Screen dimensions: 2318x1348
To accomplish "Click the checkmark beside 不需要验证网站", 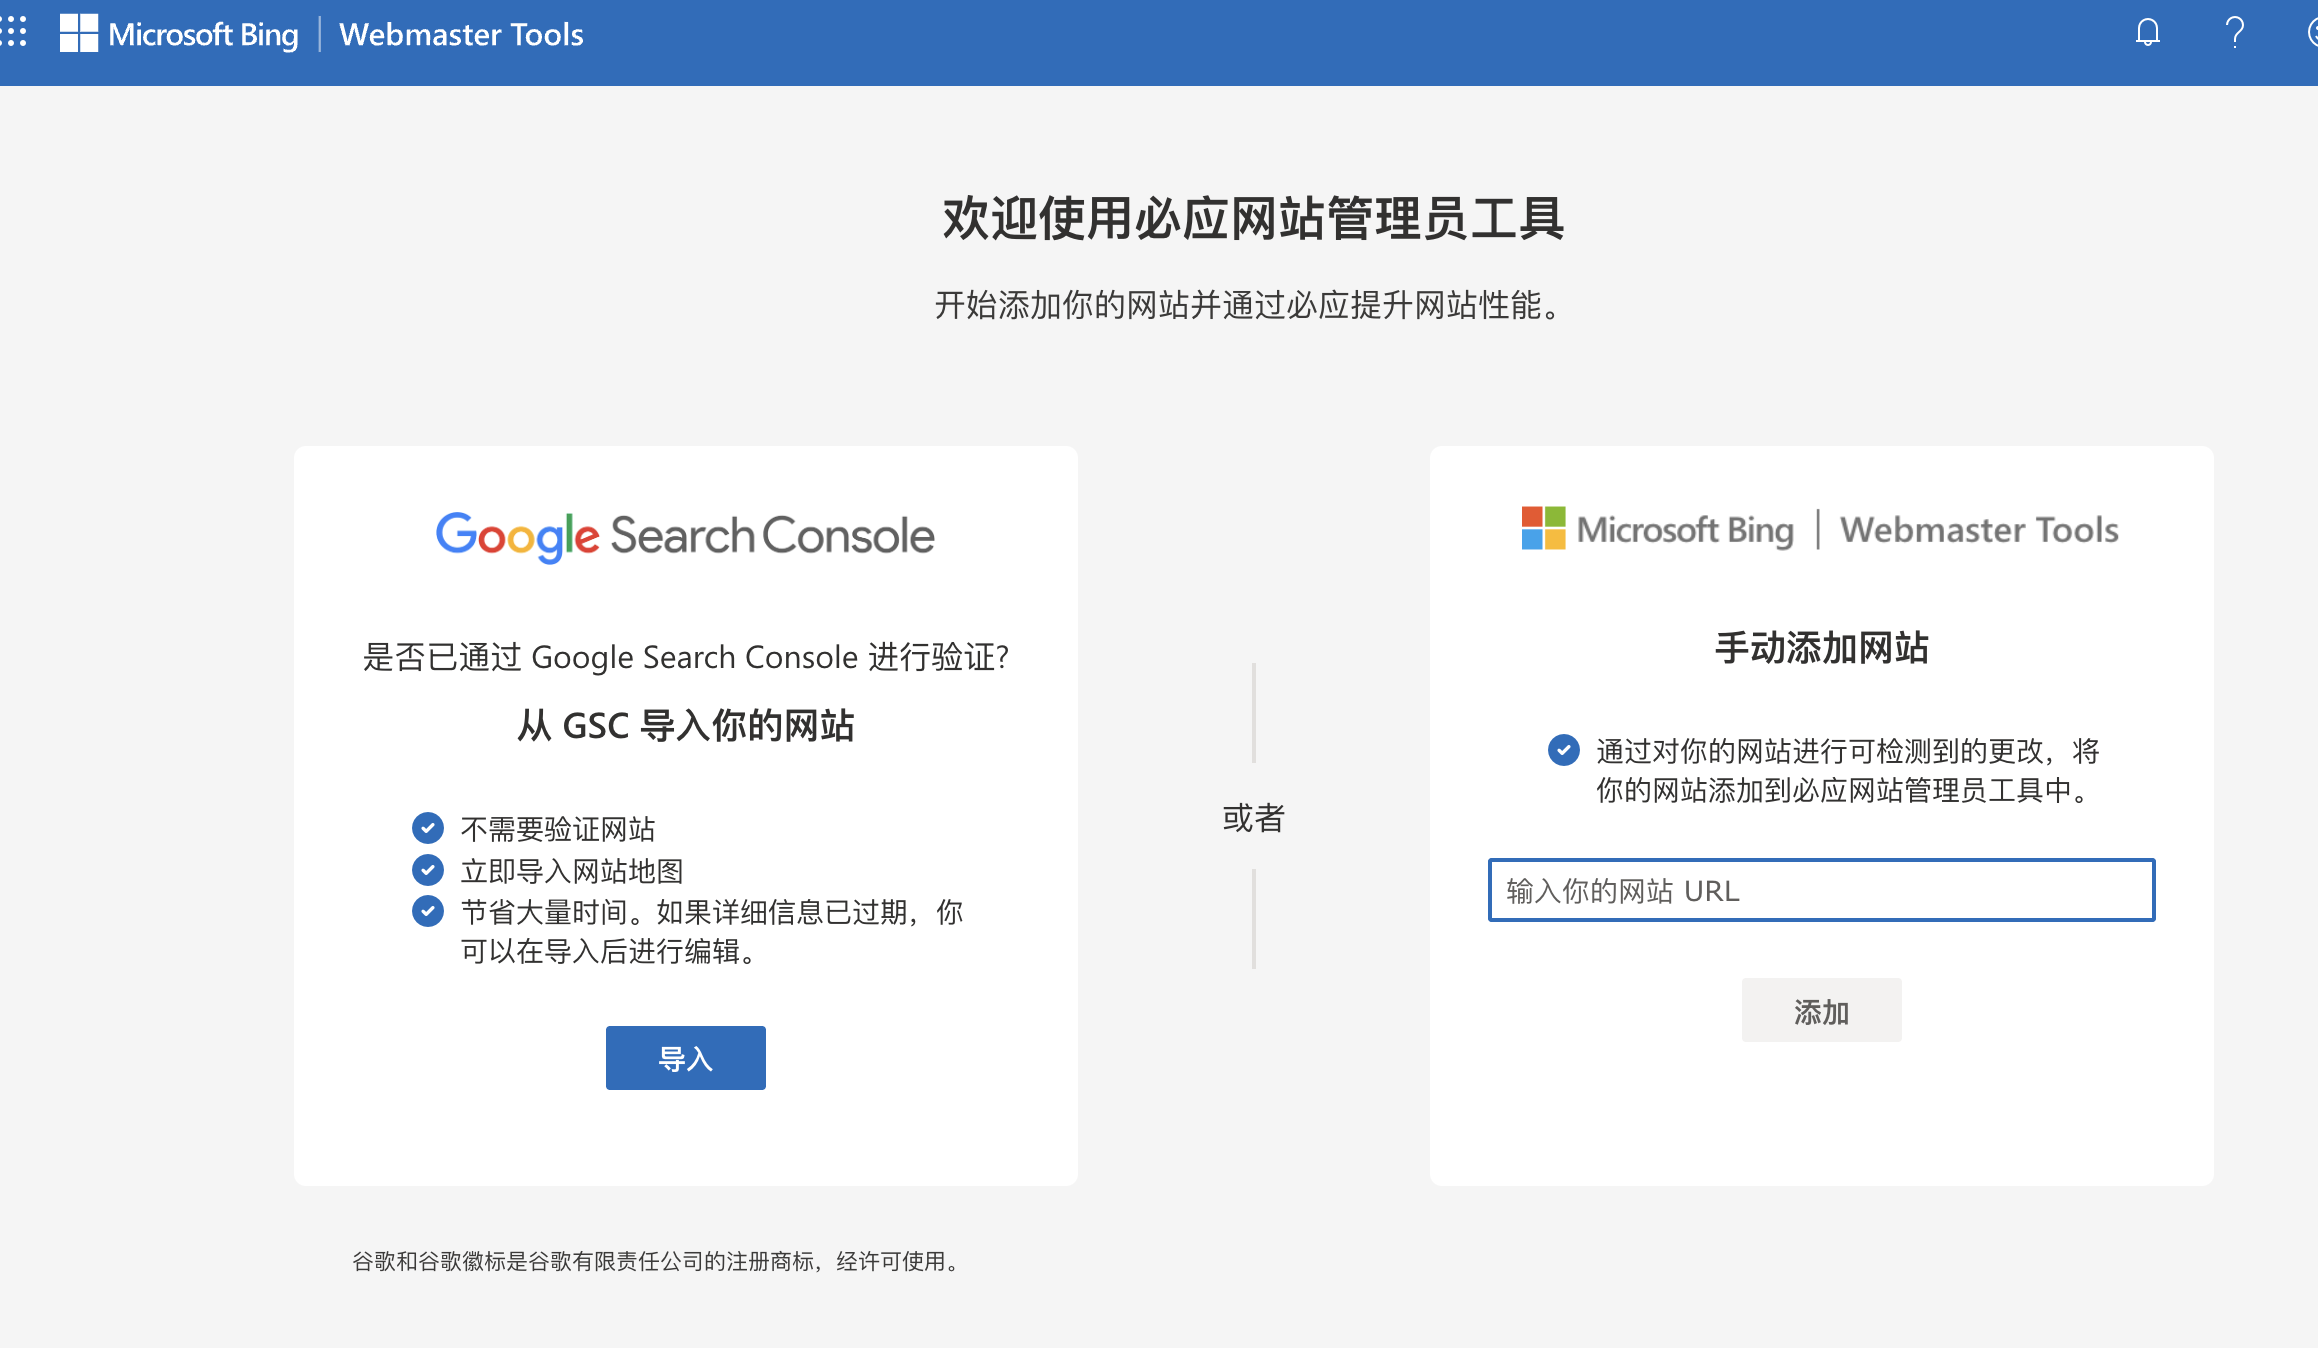I will [x=428, y=828].
